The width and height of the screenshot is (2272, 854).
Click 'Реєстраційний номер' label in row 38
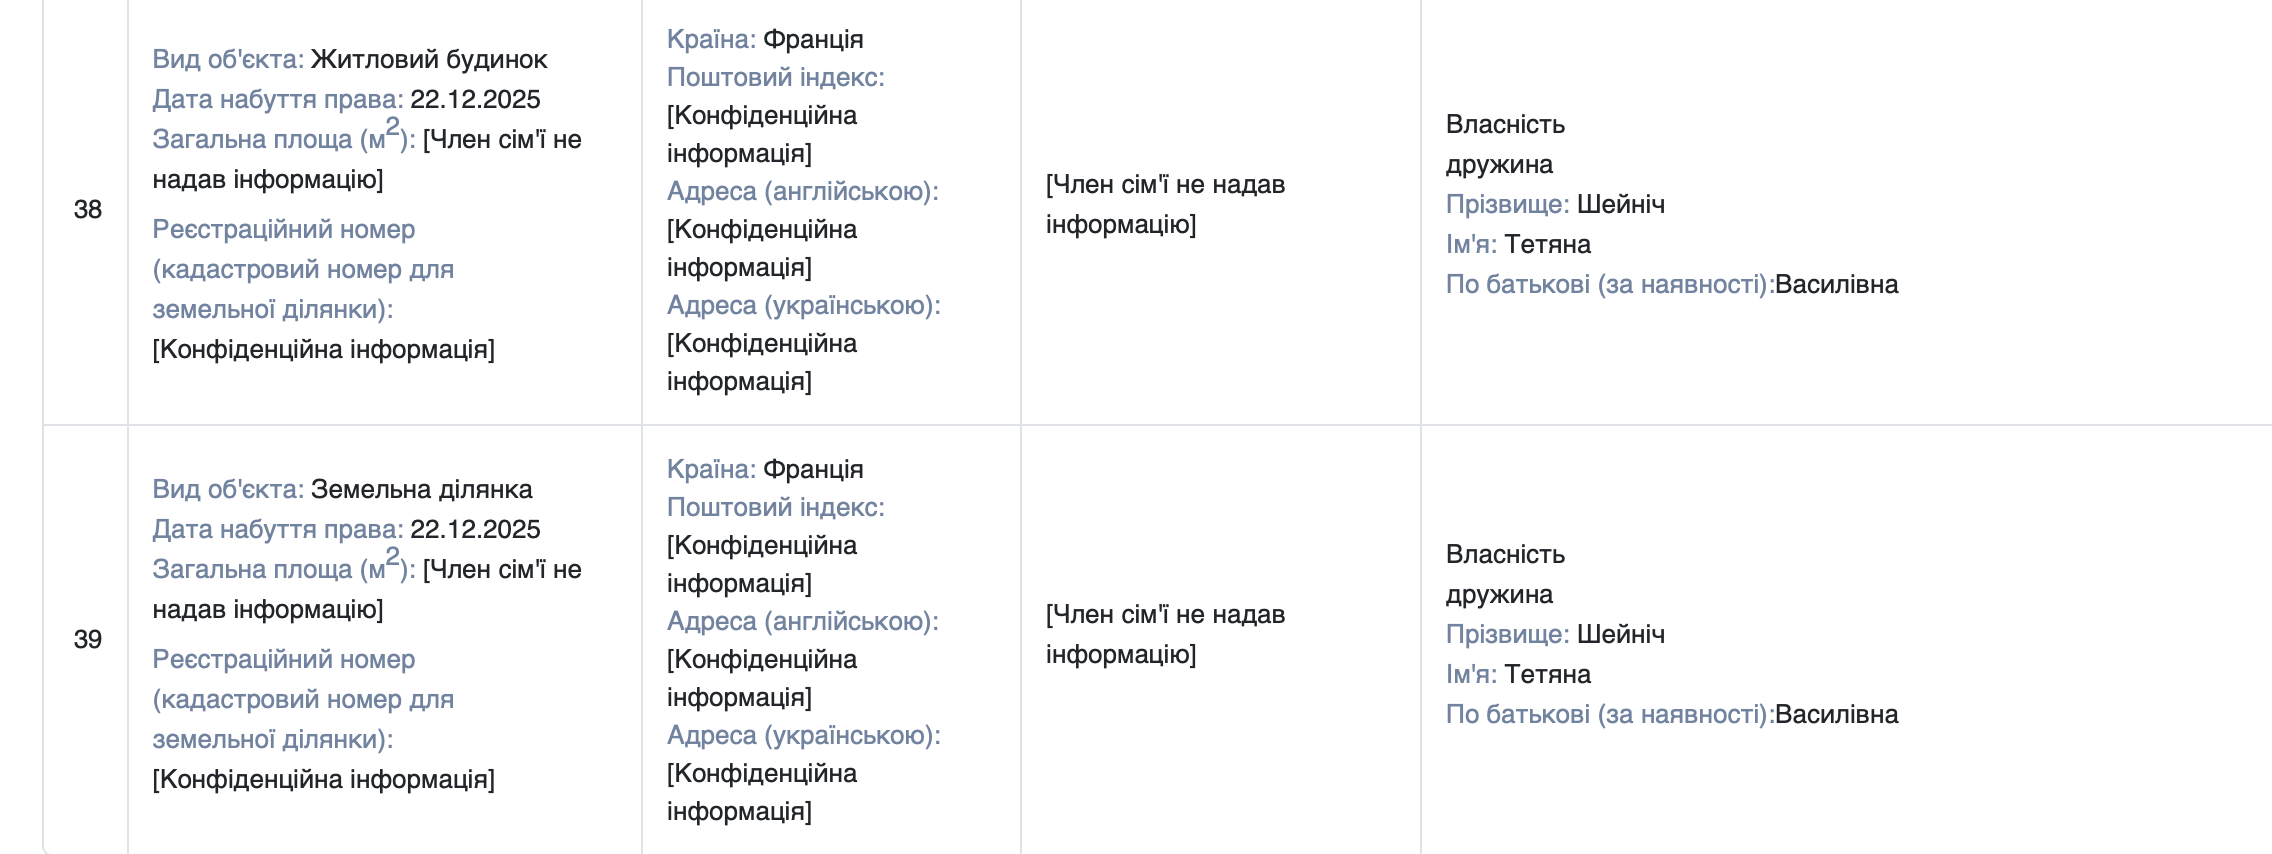tap(283, 230)
